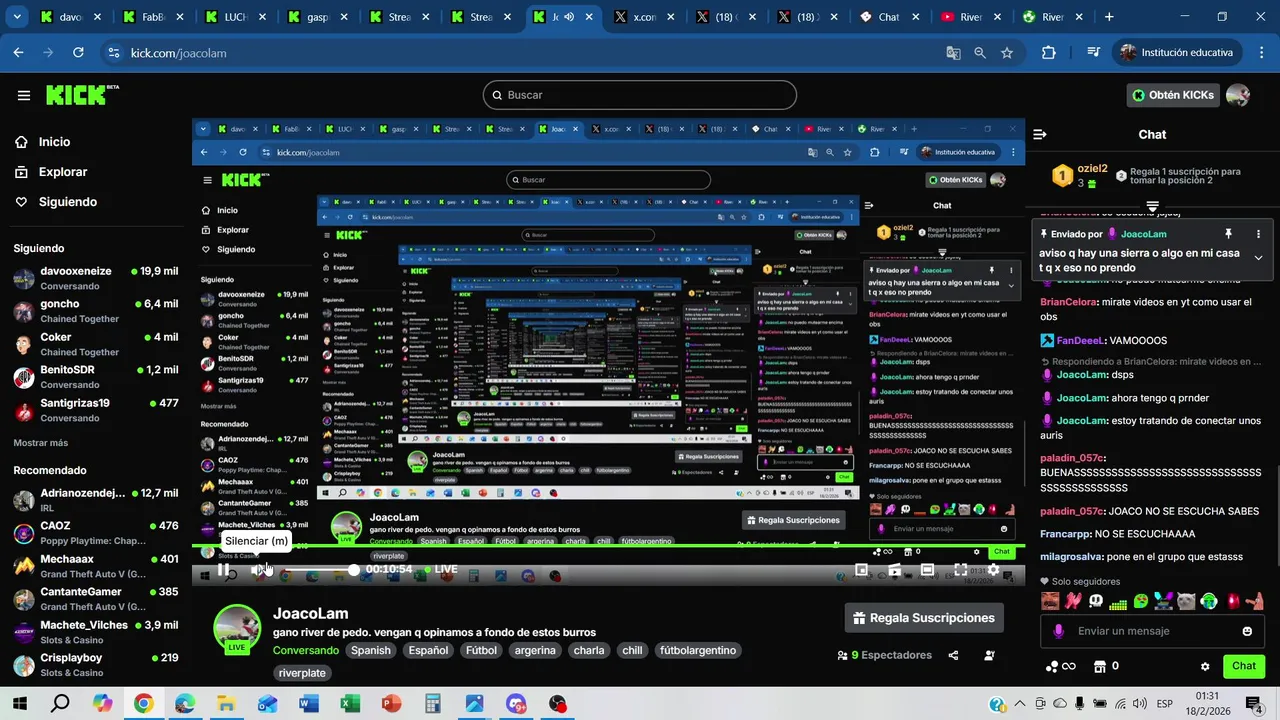Screen dimensions: 1280x720
Task: Open Coker channel in sidebar
Action: tap(95, 344)
